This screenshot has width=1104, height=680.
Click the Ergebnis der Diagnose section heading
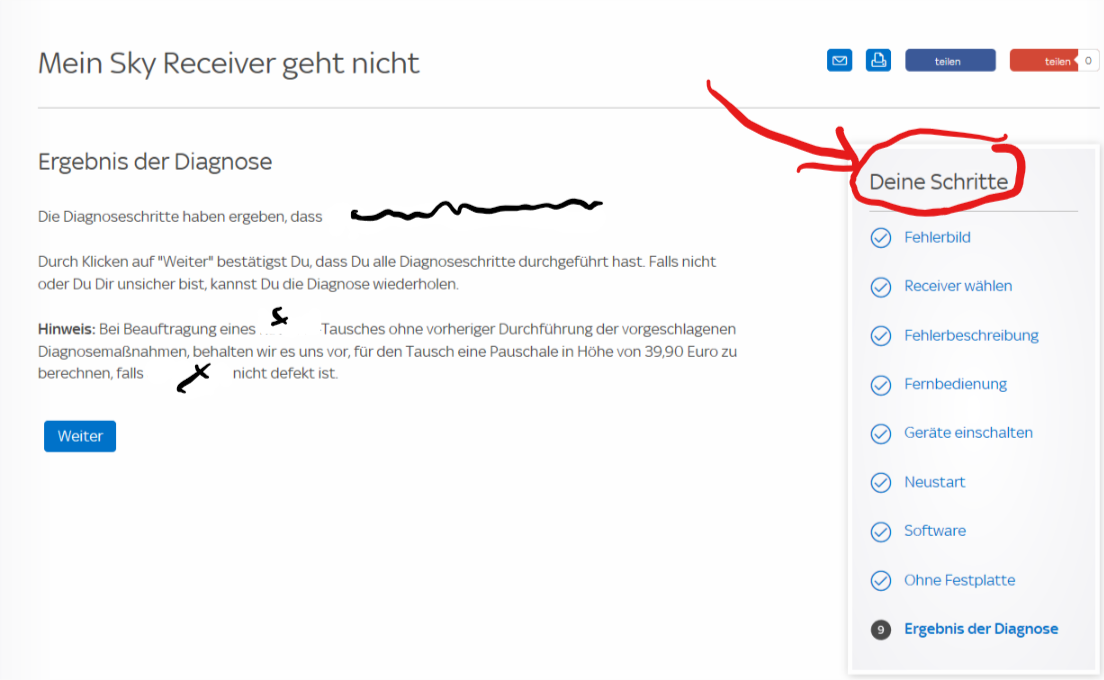pos(155,161)
